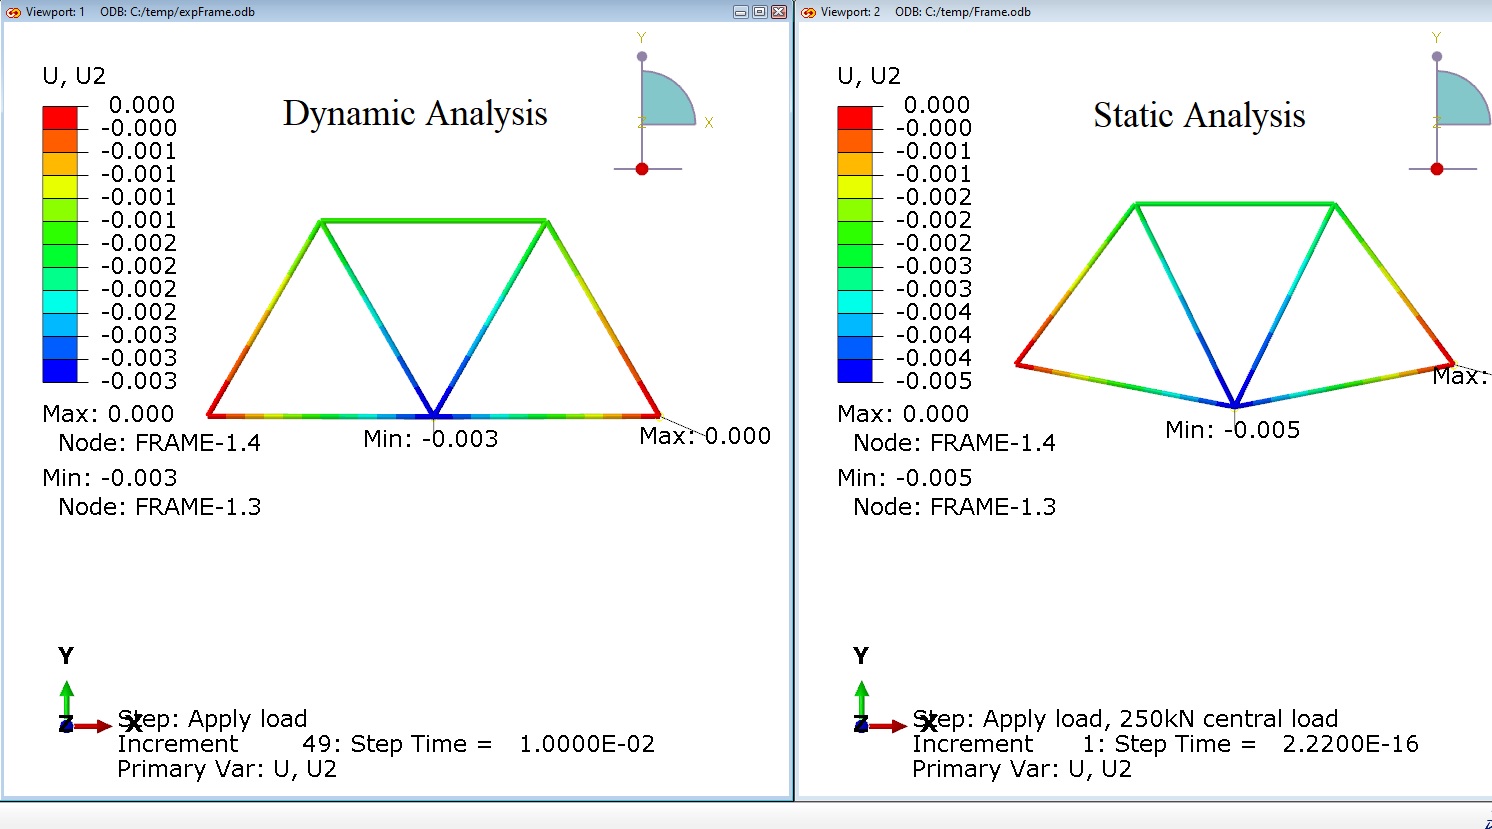Click 'Node: FRAME-1.3' in Viewport 1 legend
The height and width of the screenshot is (829, 1492).
coord(160,507)
